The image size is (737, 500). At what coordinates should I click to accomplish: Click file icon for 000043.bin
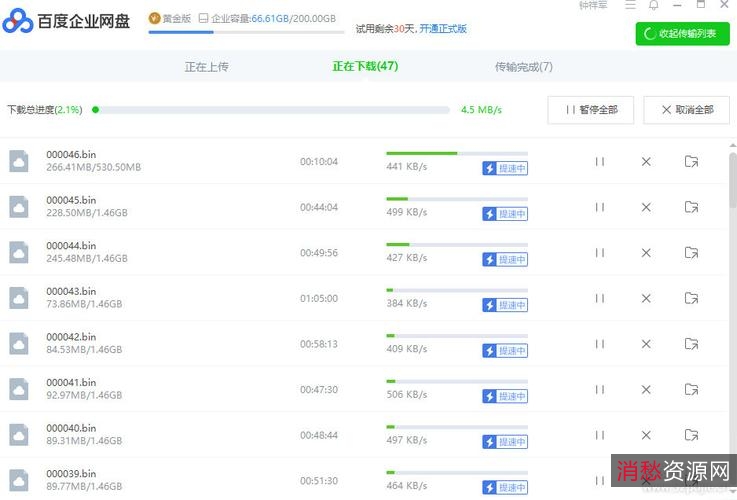click(19, 298)
